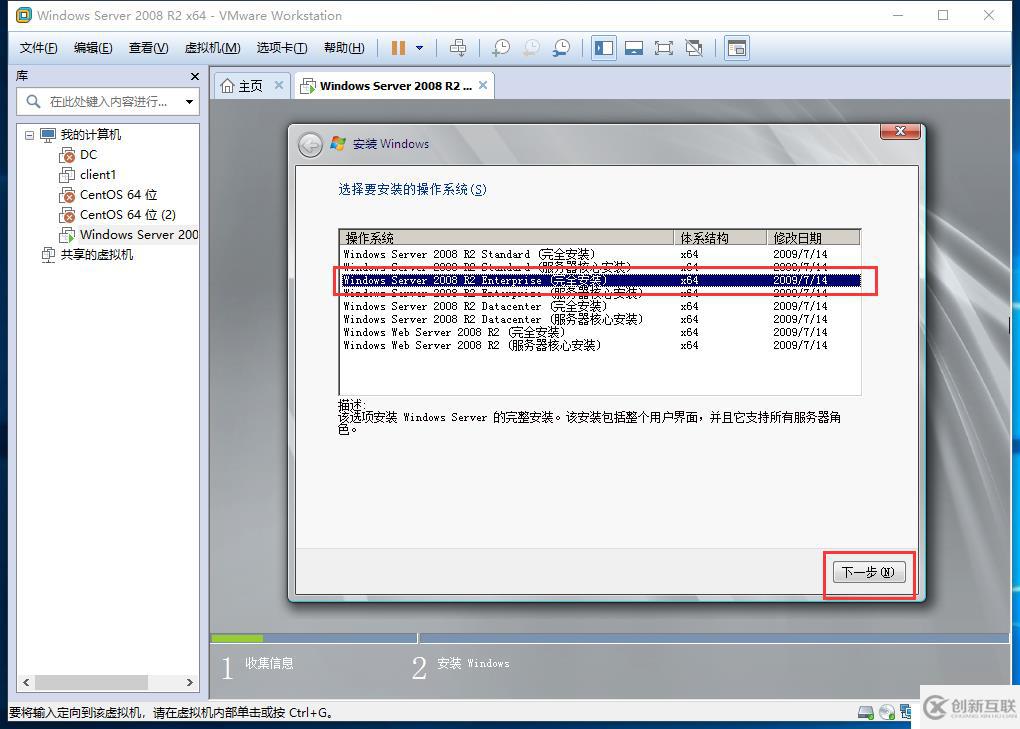Image resolution: width=1020 pixels, height=729 pixels.
Task: Enter full screen mode icon
Action: pyautogui.click(x=664, y=47)
